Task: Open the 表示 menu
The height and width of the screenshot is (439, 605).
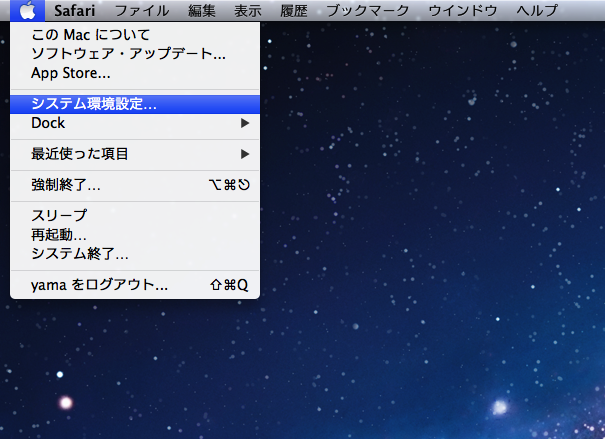Action: (x=248, y=10)
